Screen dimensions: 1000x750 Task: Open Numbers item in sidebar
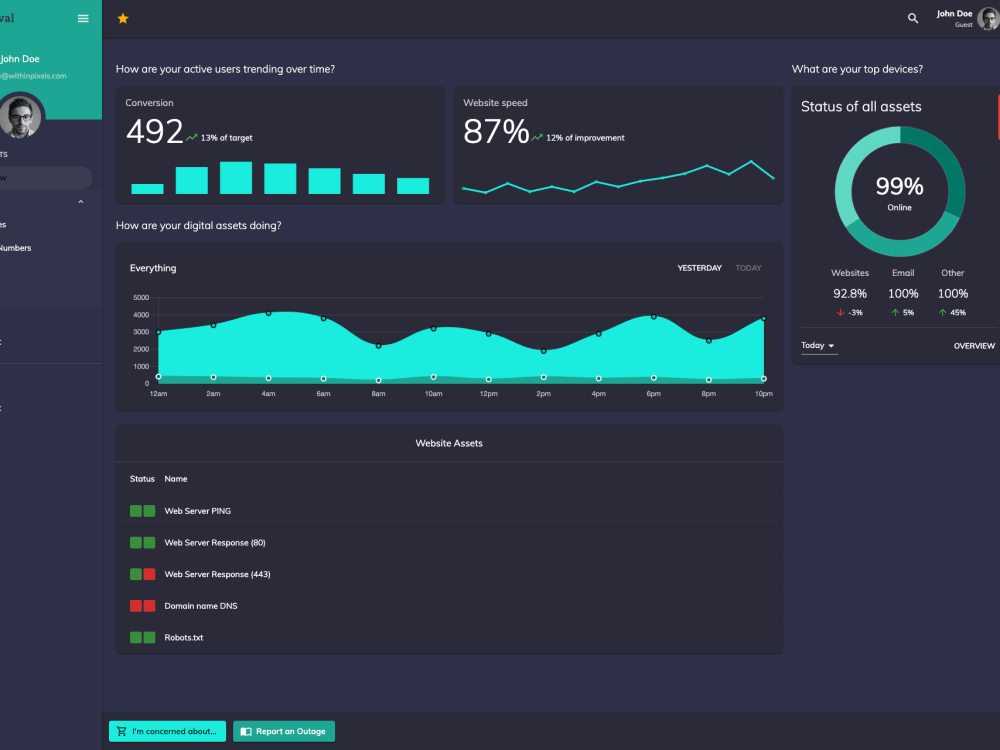click(14, 248)
